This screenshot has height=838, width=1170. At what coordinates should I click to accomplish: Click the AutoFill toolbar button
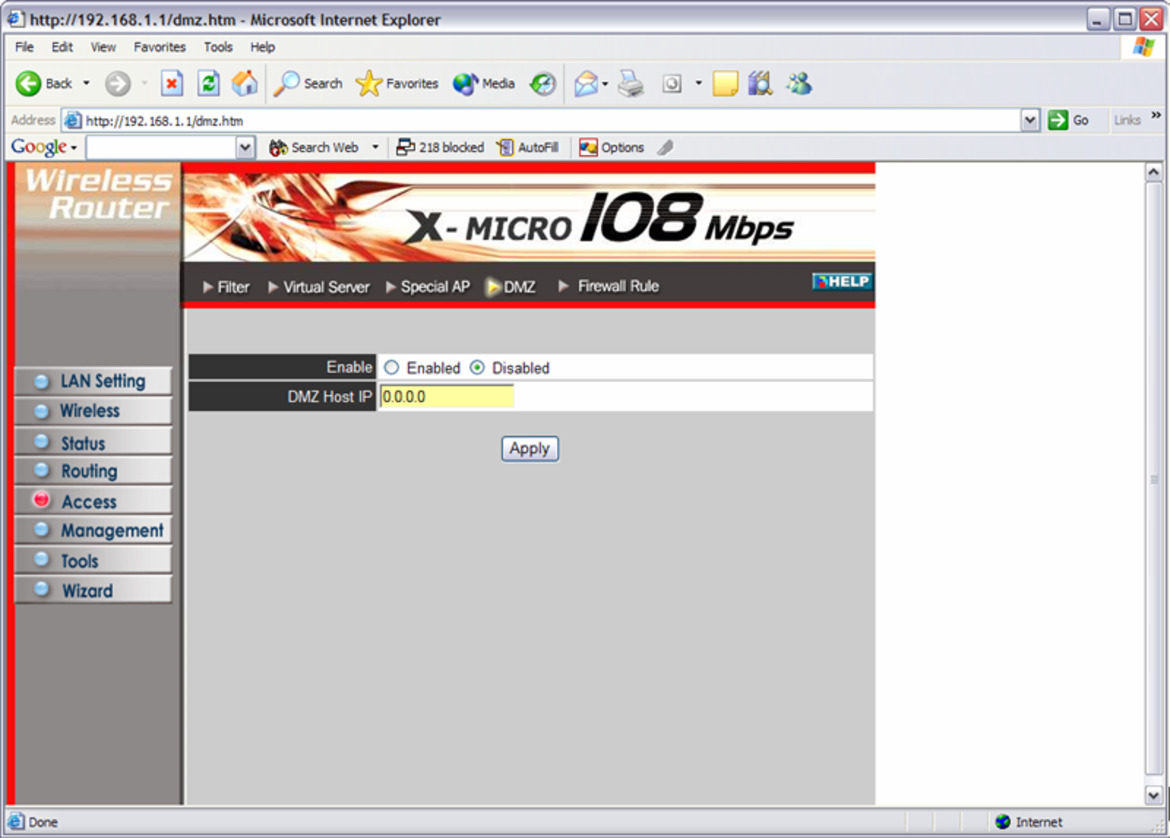click(x=528, y=148)
